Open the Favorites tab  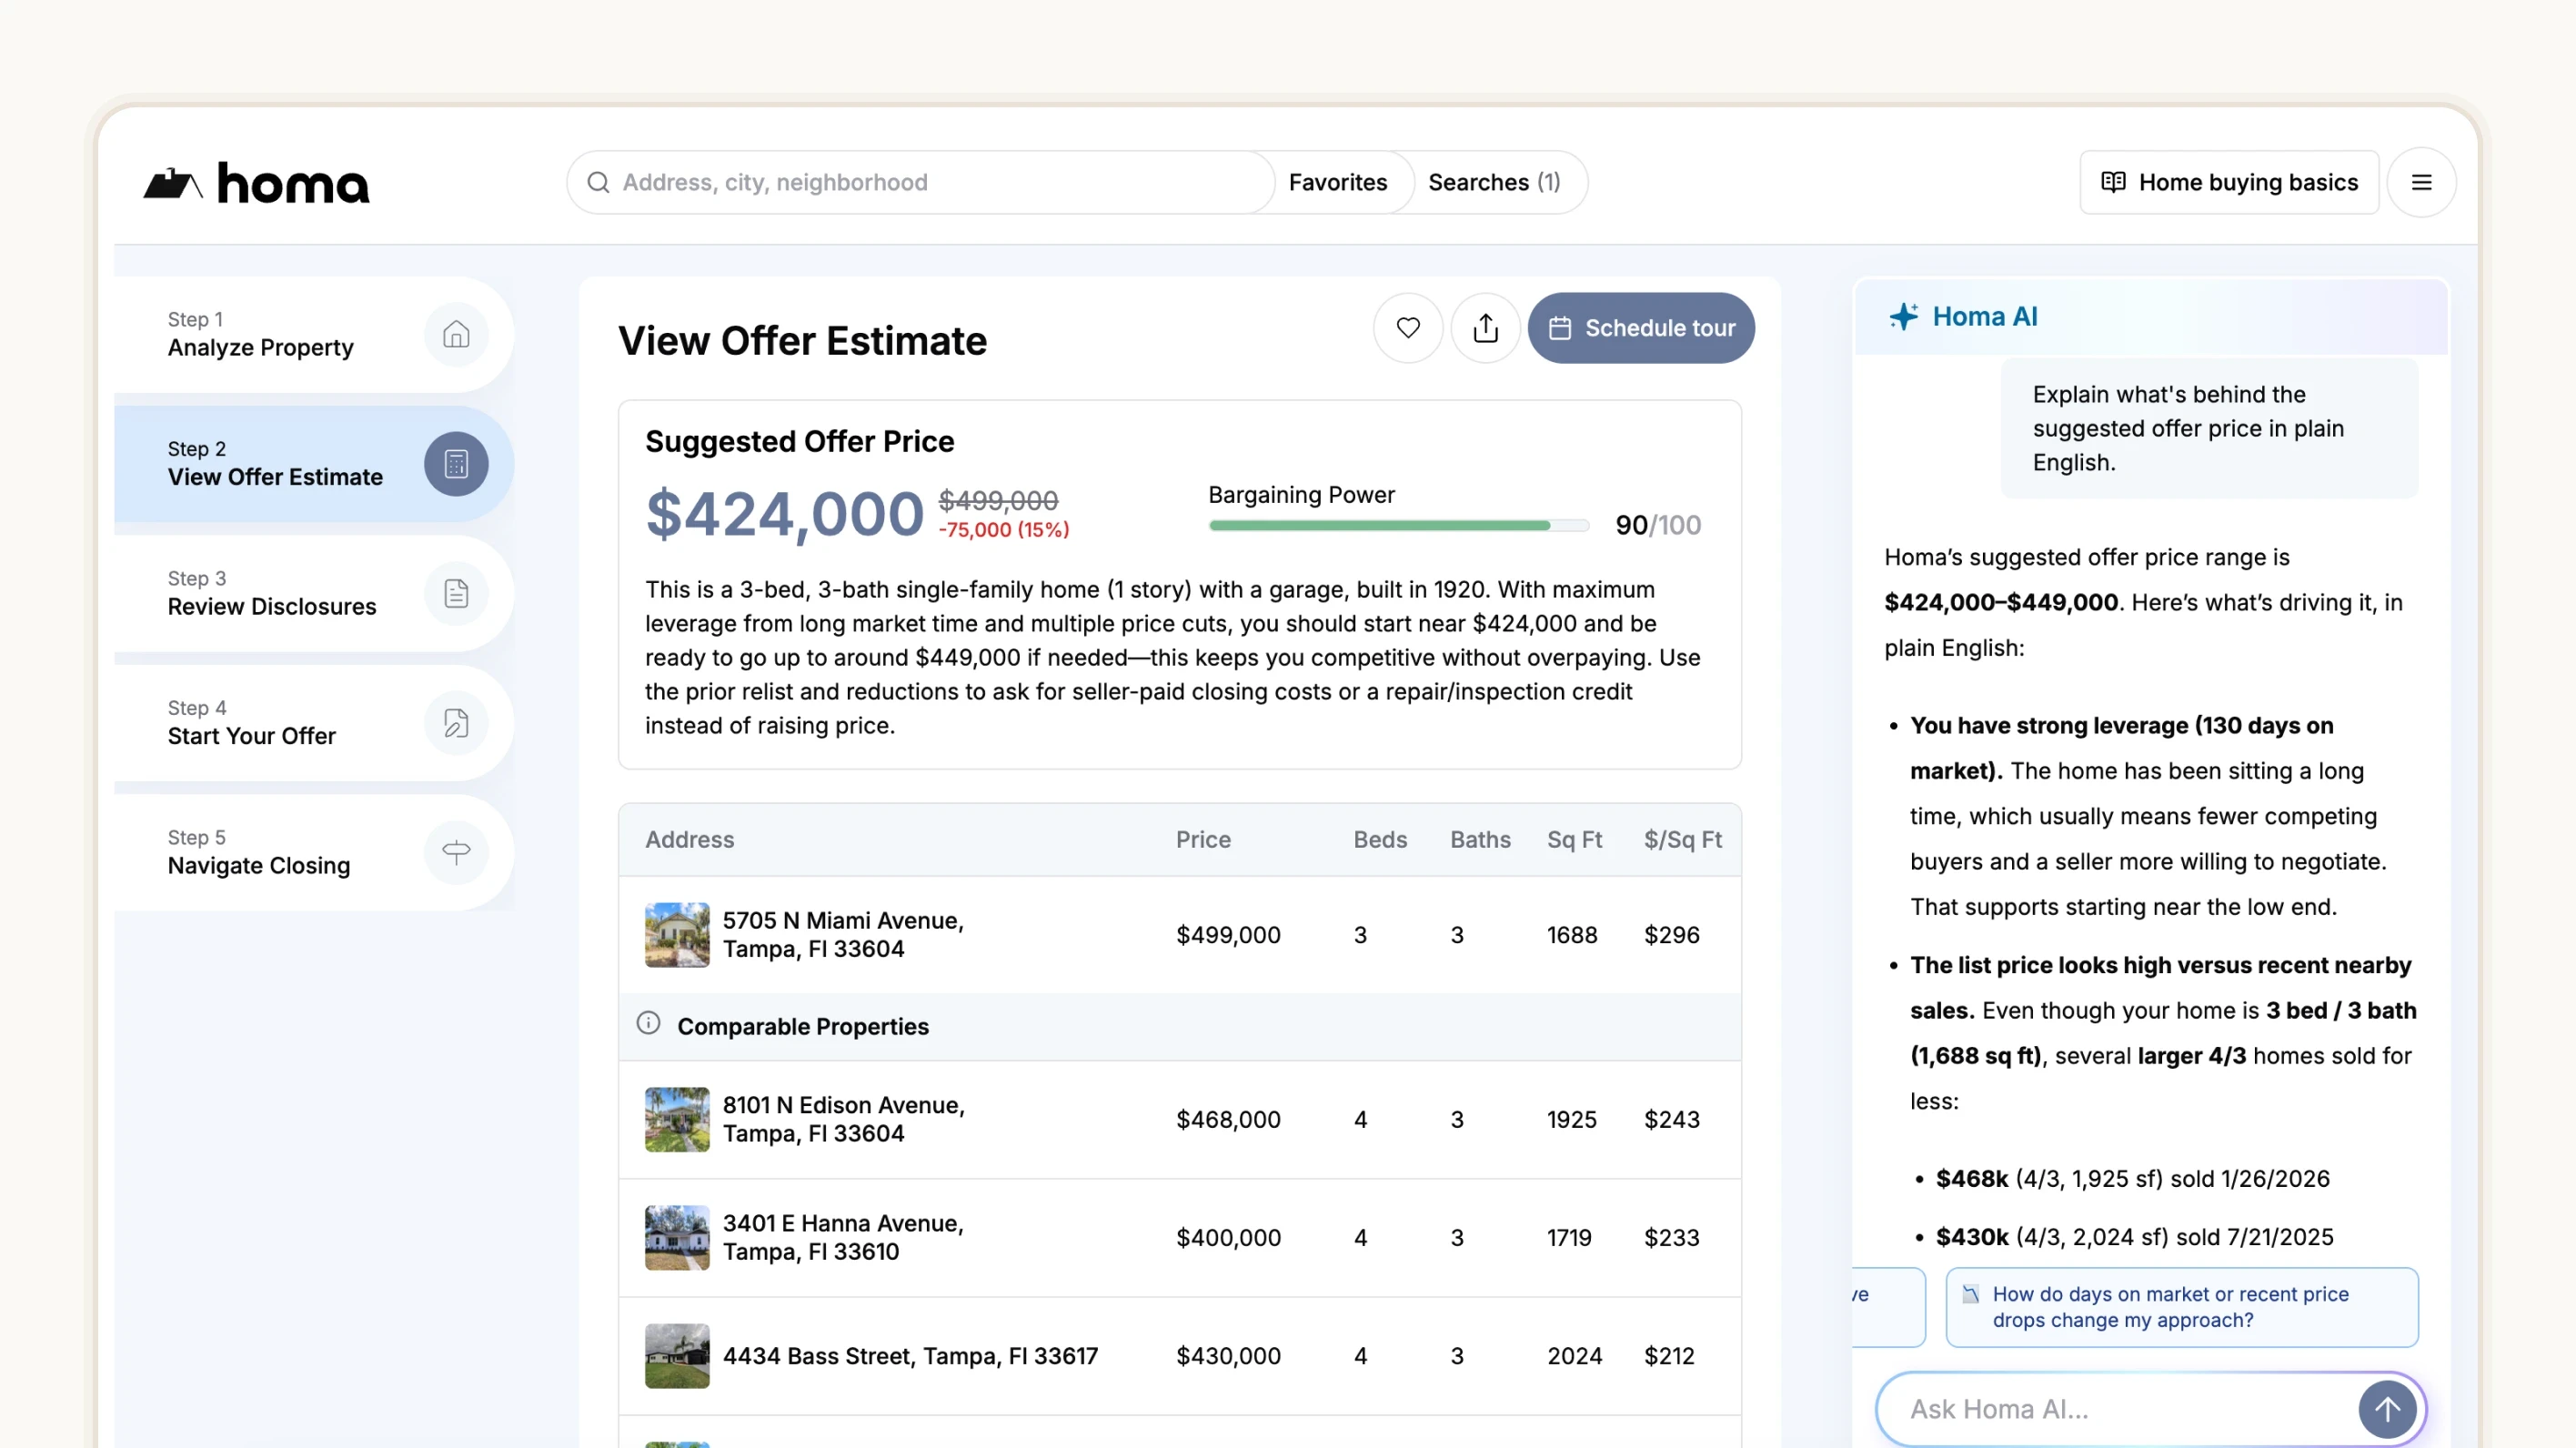point(1337,182)
